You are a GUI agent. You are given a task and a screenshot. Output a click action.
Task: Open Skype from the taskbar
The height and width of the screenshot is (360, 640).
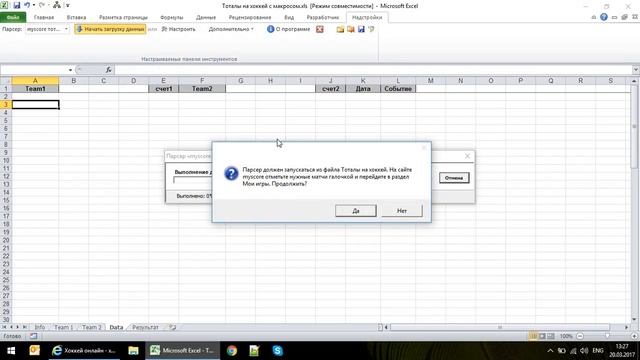[x=278, y=351]
